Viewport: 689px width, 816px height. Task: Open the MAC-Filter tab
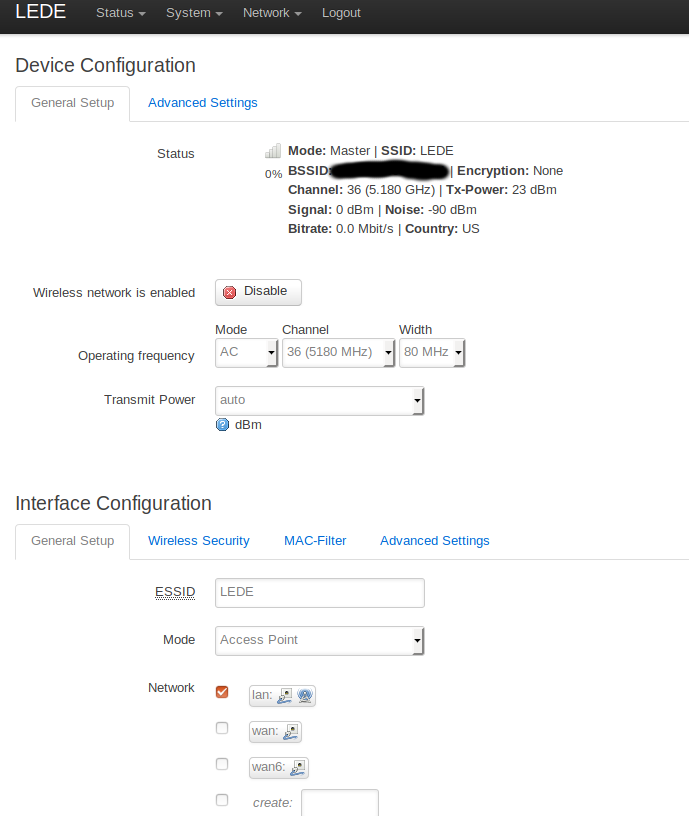[x=315, y=541]
